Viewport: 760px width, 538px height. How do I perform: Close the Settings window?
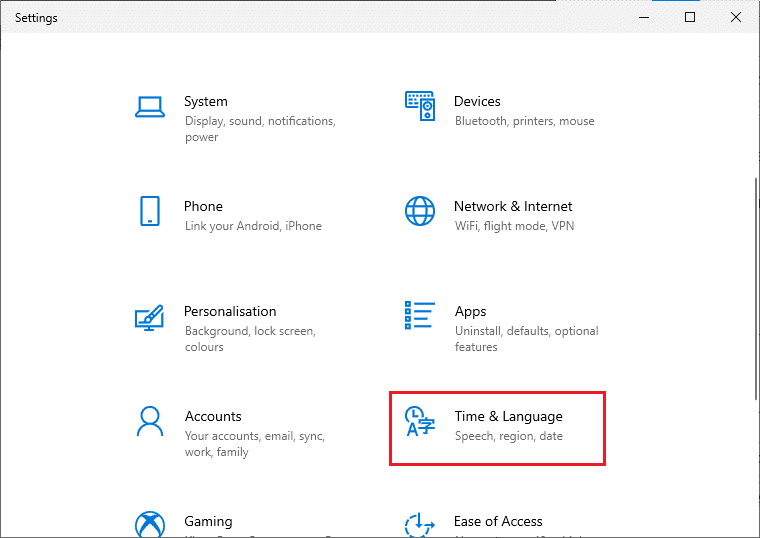pos(735,17)
